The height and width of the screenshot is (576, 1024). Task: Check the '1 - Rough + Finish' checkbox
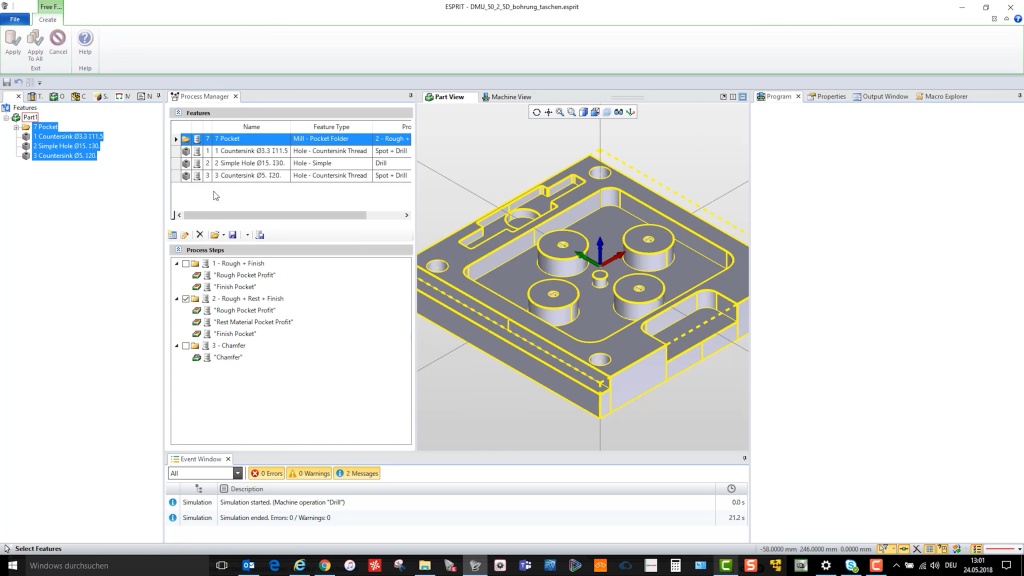tap(186, 263)
